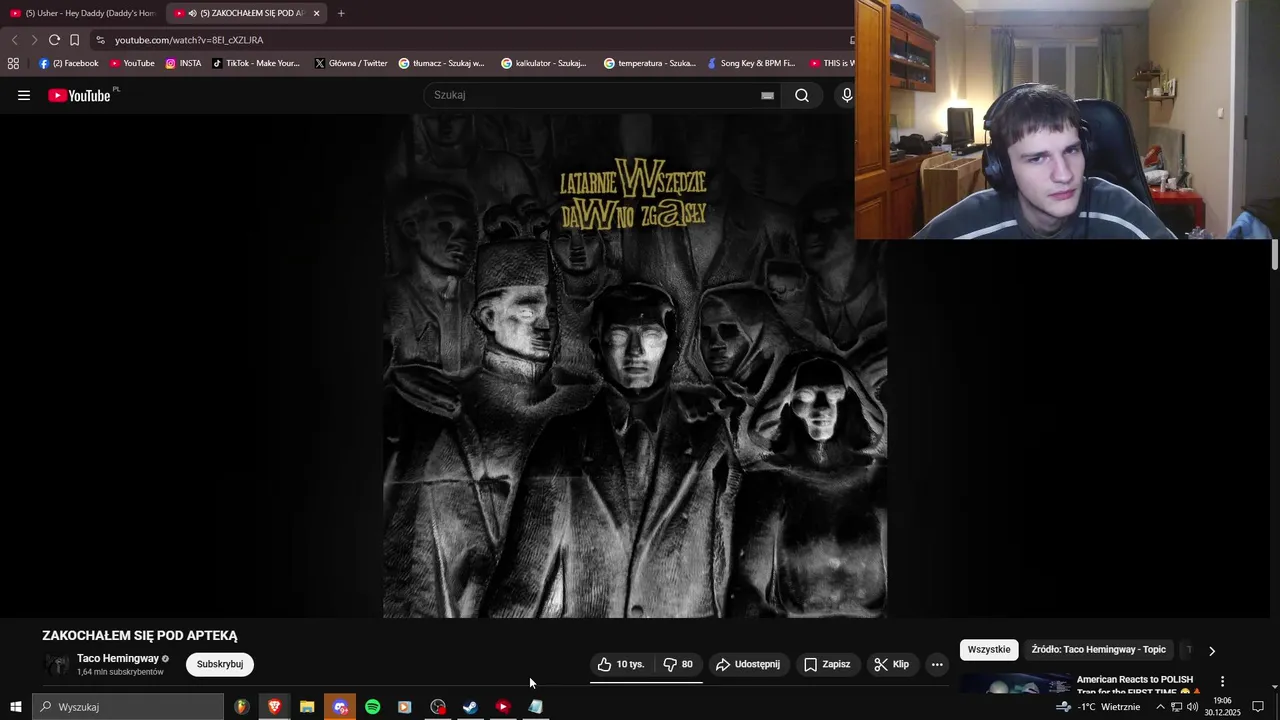Open the temperatura - Szukaj bookmark

click(650, 63)
